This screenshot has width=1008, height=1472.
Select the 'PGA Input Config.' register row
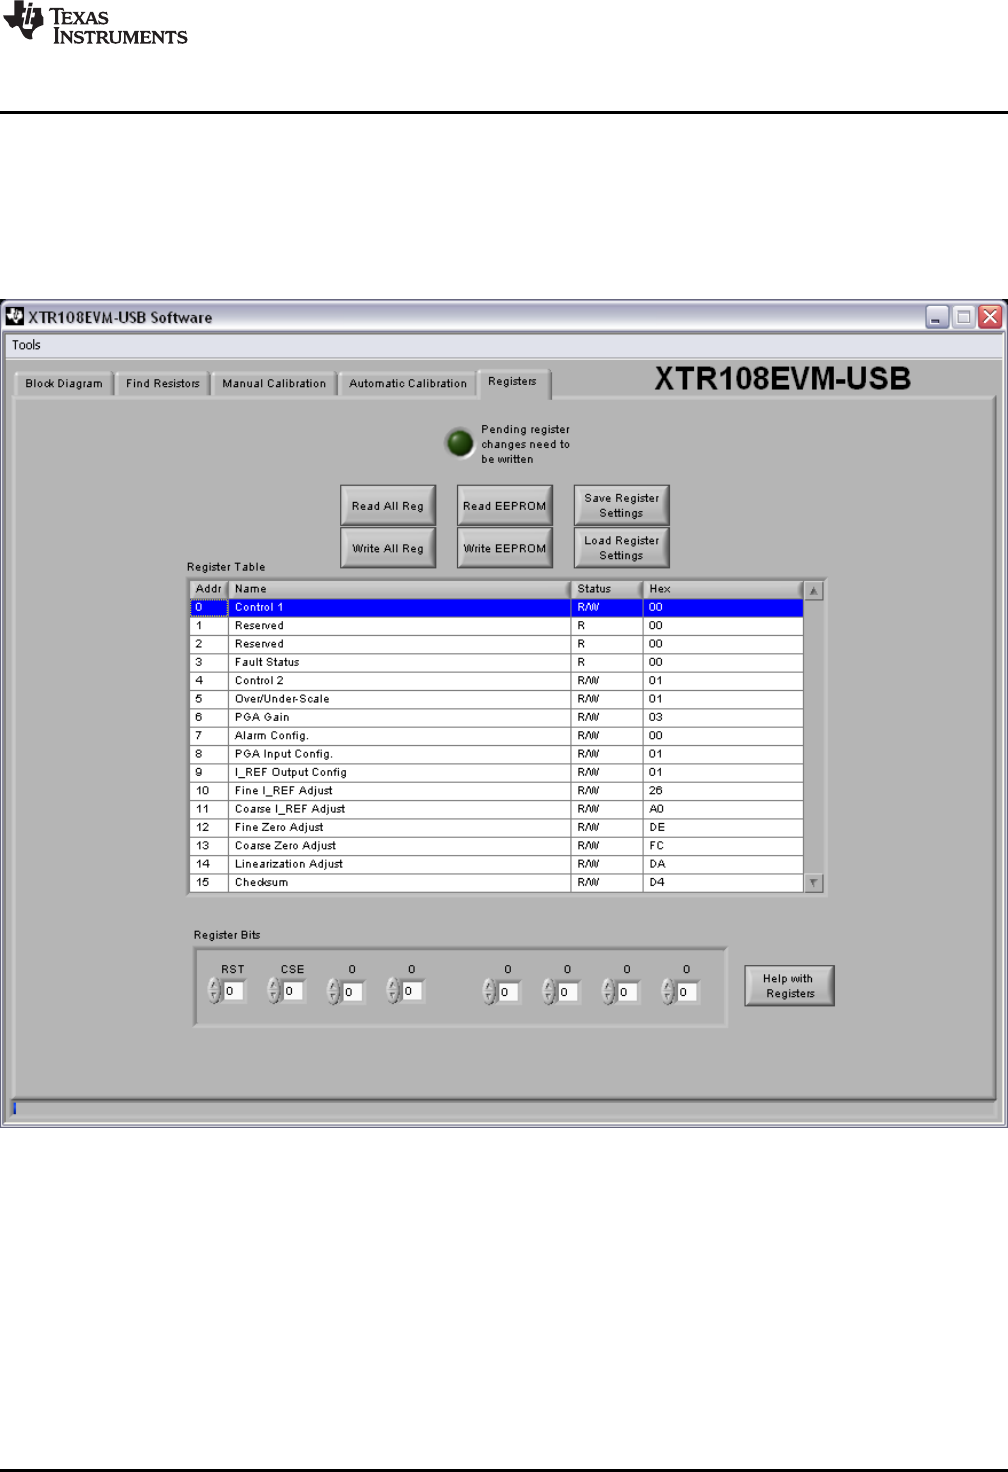click(497, 754)
